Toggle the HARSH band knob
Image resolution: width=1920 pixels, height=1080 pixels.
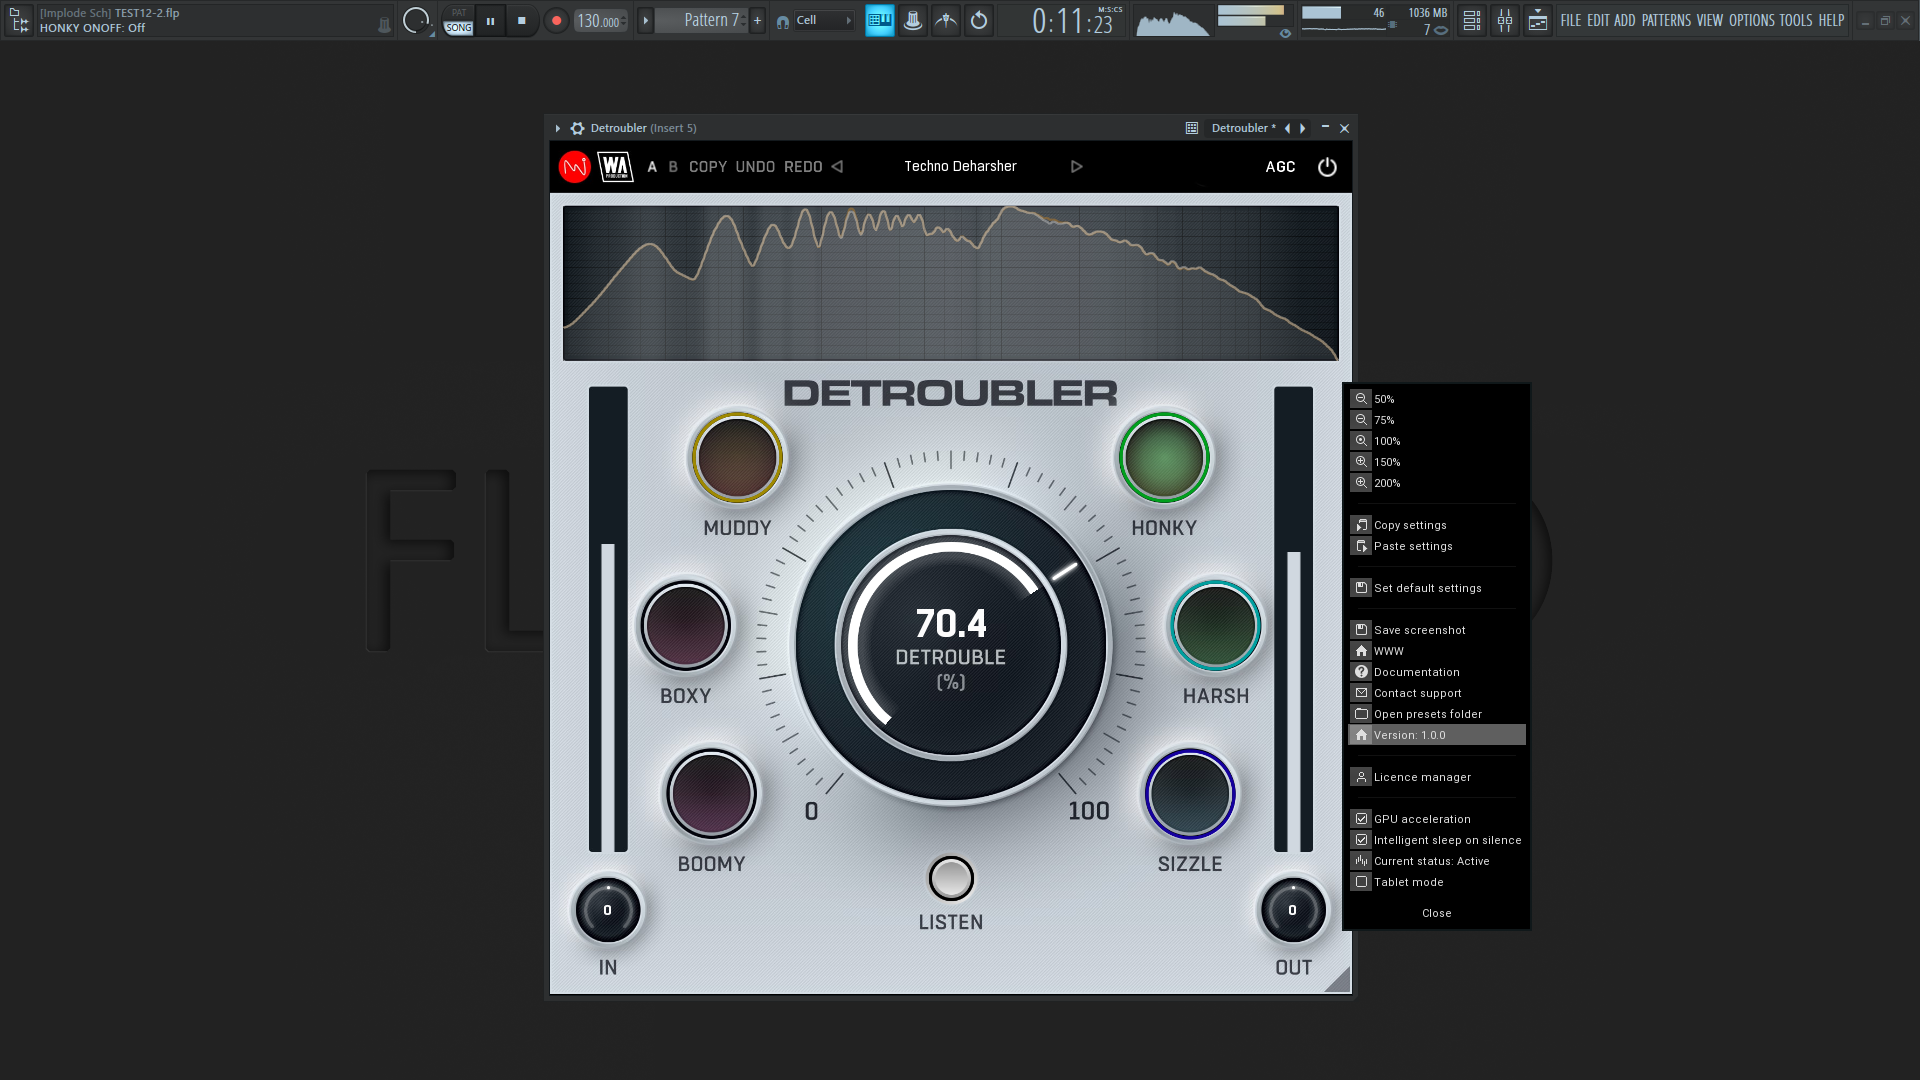pyautogui.click(x=1216, y=626)
